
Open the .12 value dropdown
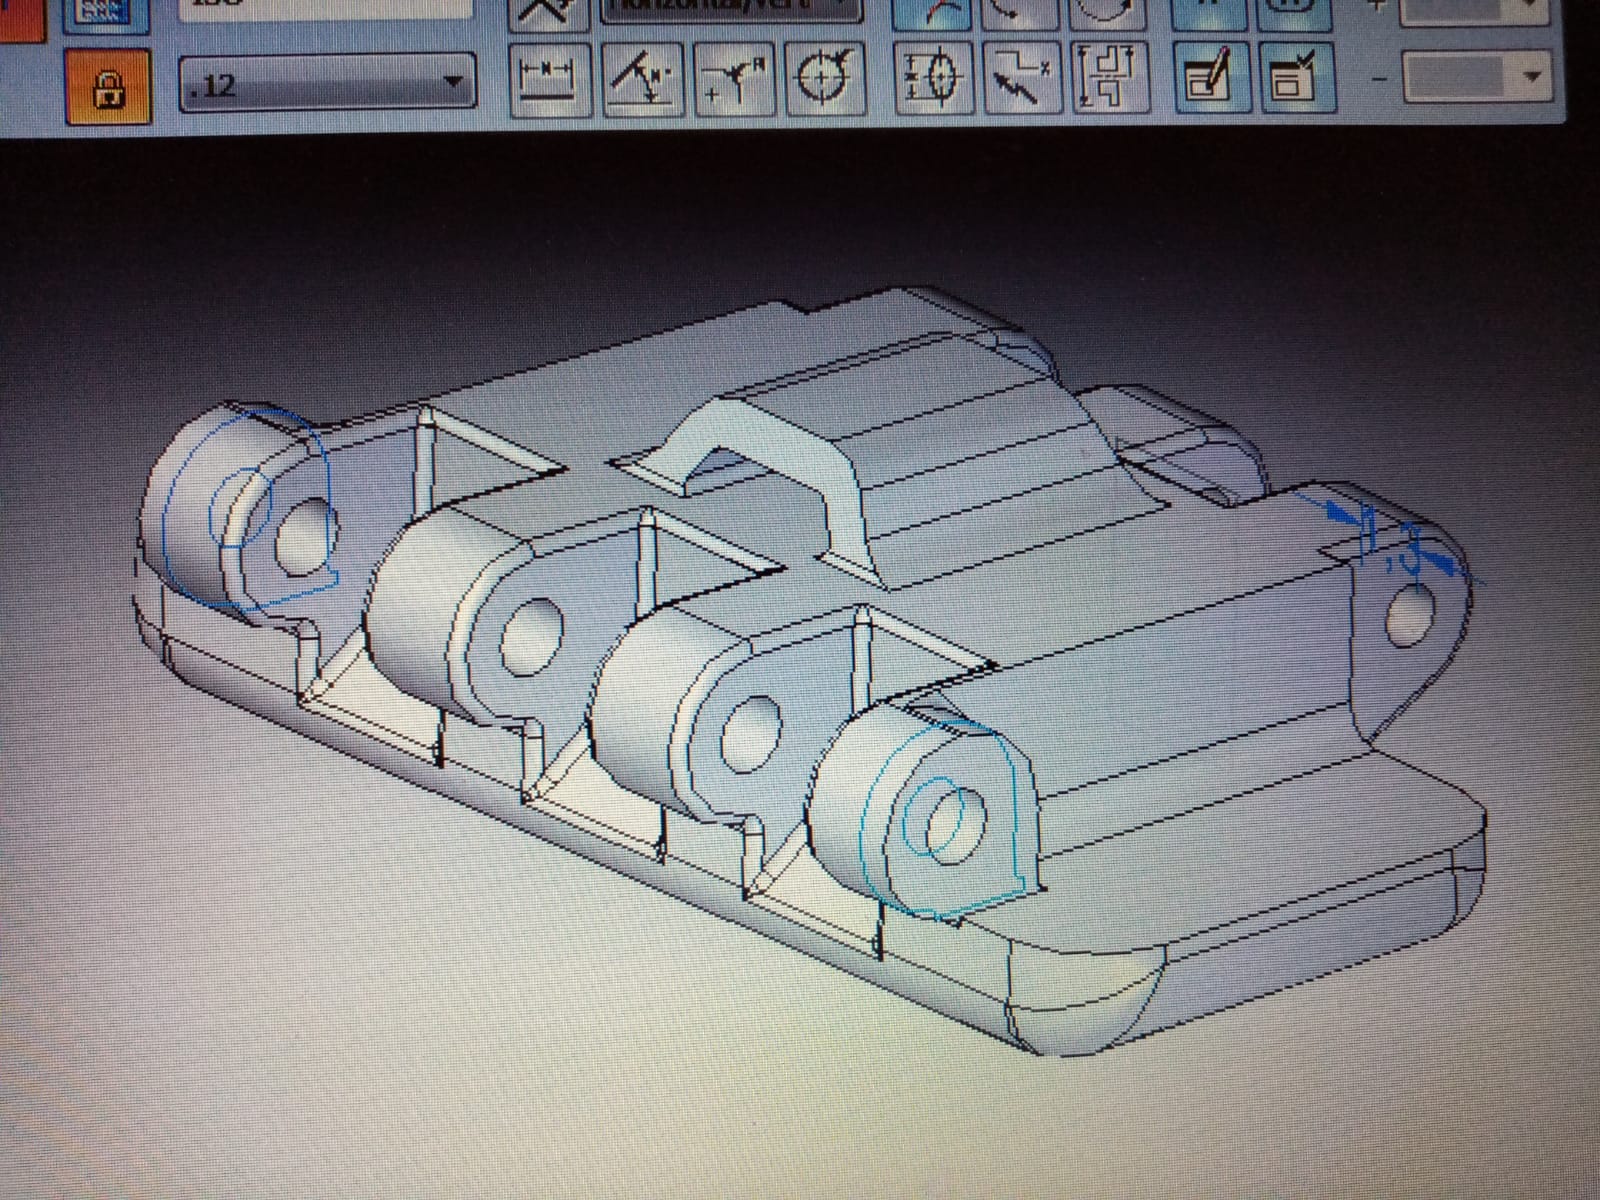coord(326,84)
